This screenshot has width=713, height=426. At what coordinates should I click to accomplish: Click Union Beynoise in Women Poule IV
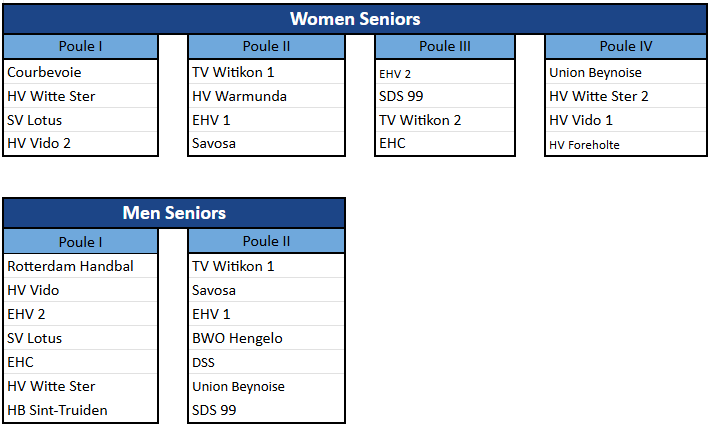click(625, 72)
